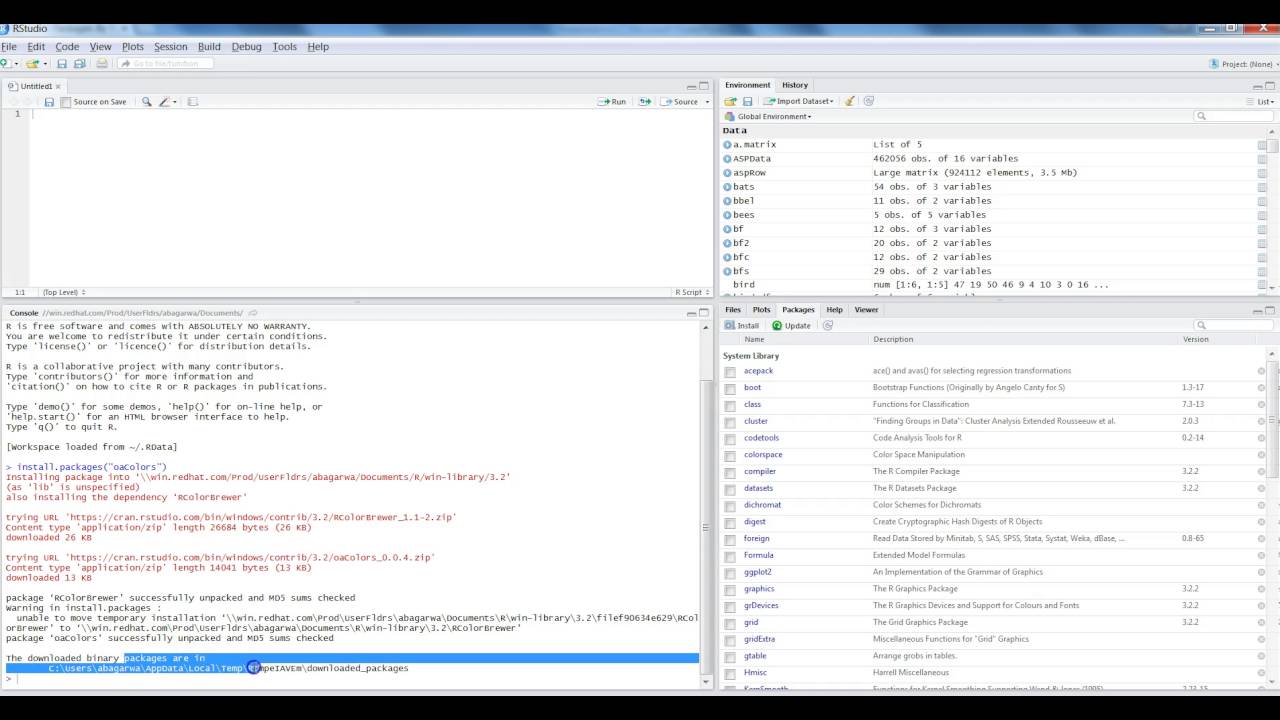Remove the cluster package with its x icon
This screenshot has width=1280, height=720.
[1261, 422]
